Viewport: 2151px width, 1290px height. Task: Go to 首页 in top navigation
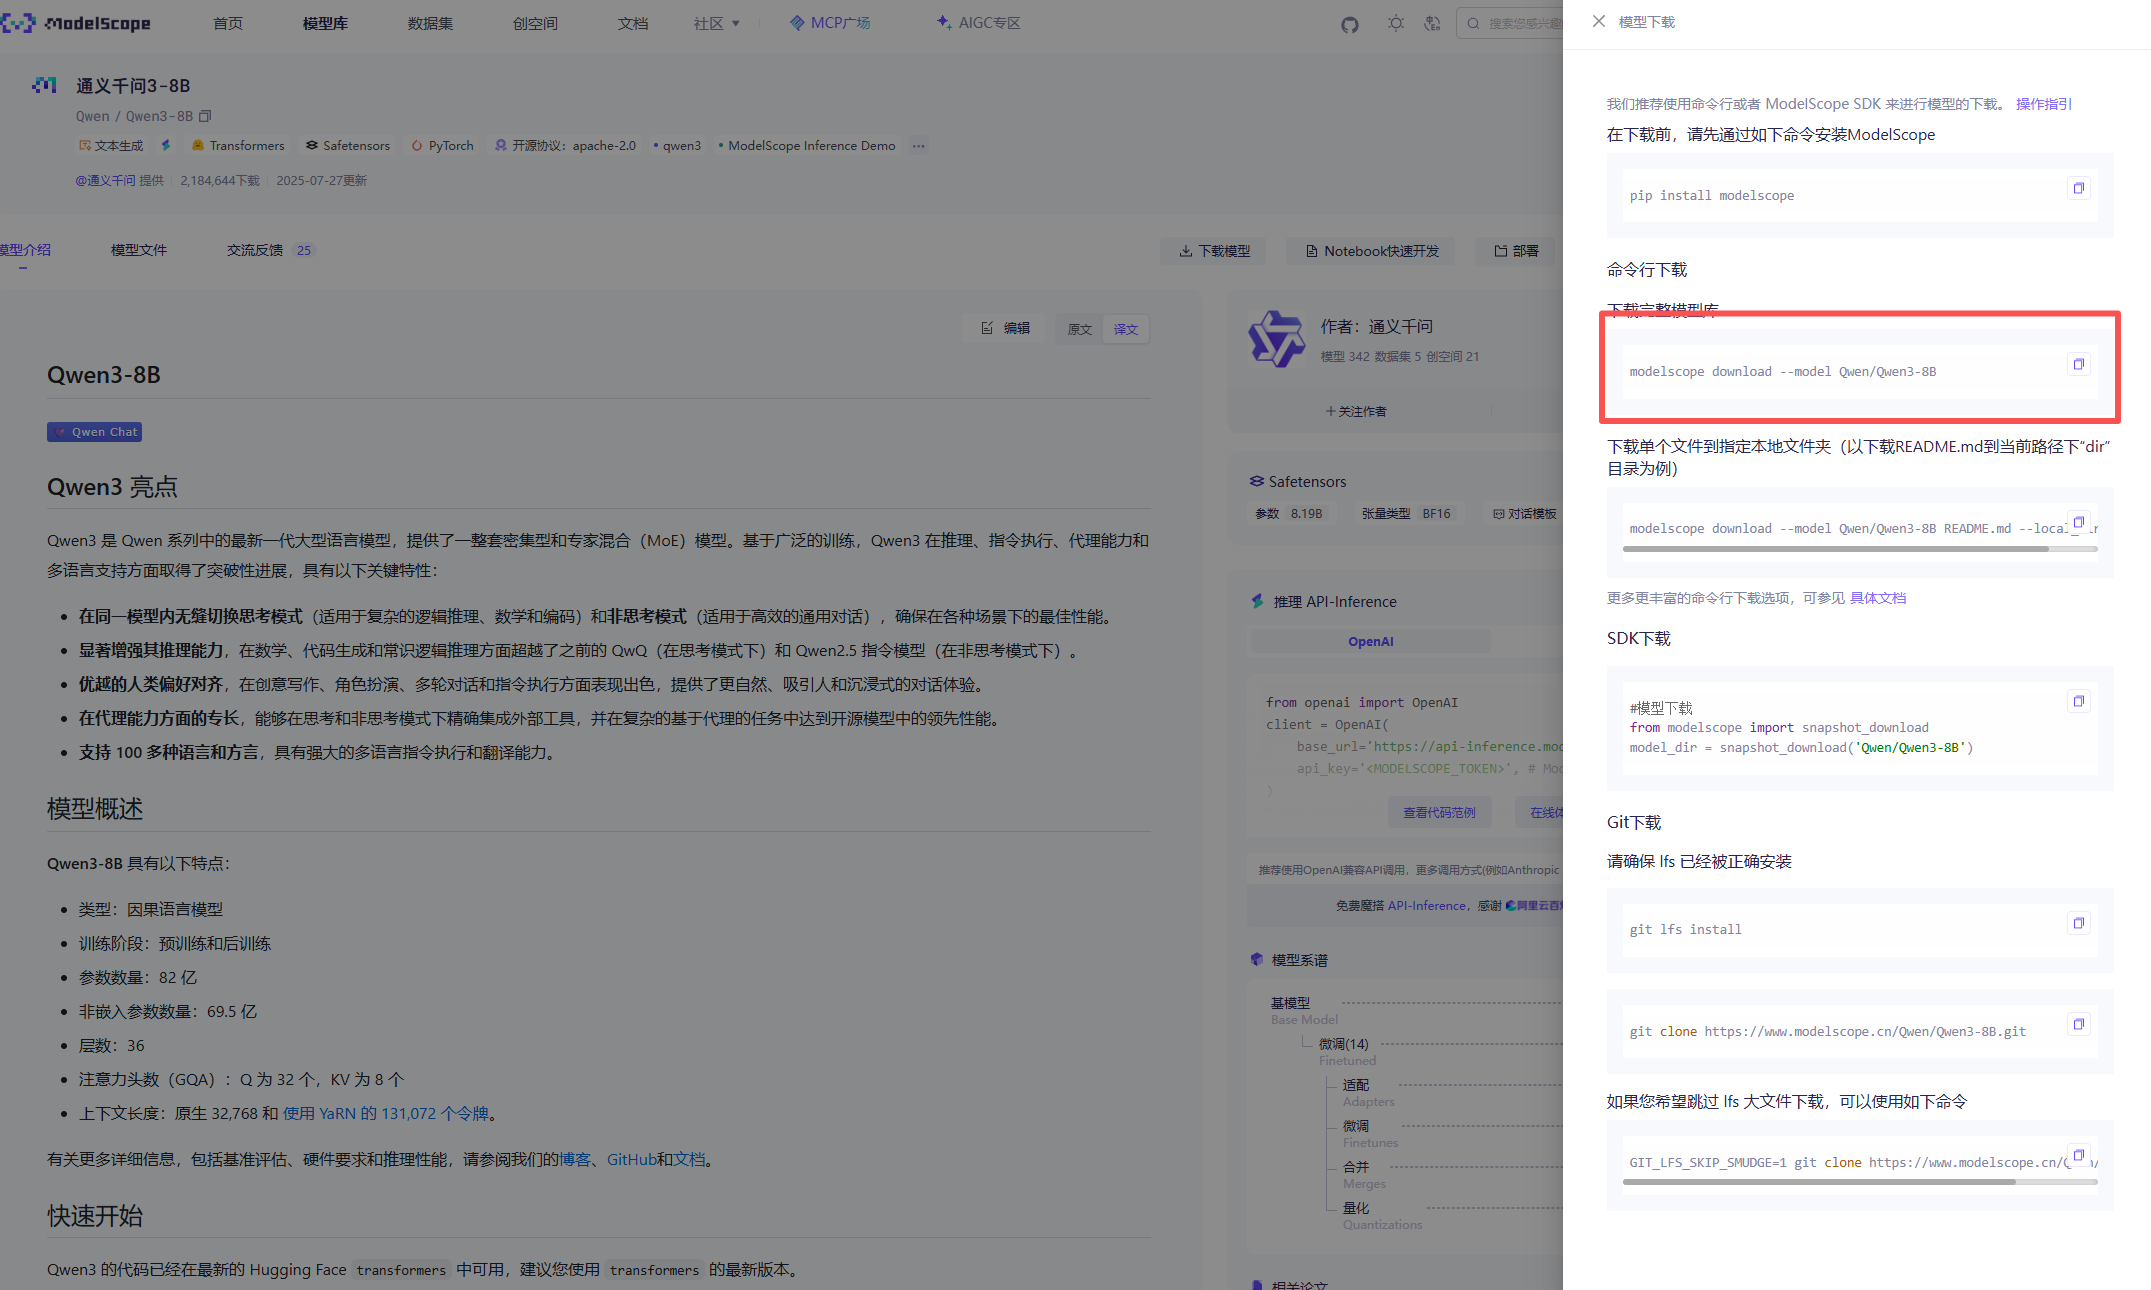(228, 23)
